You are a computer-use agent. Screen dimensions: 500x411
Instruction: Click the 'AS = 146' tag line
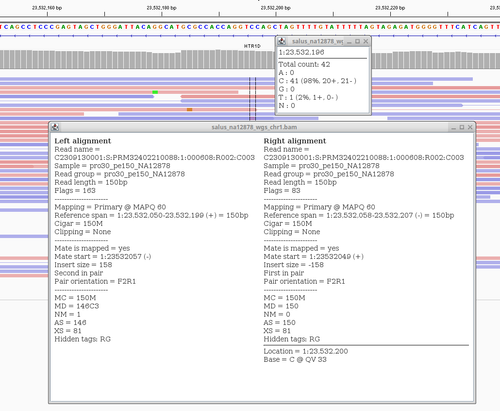tap(70, 323)
